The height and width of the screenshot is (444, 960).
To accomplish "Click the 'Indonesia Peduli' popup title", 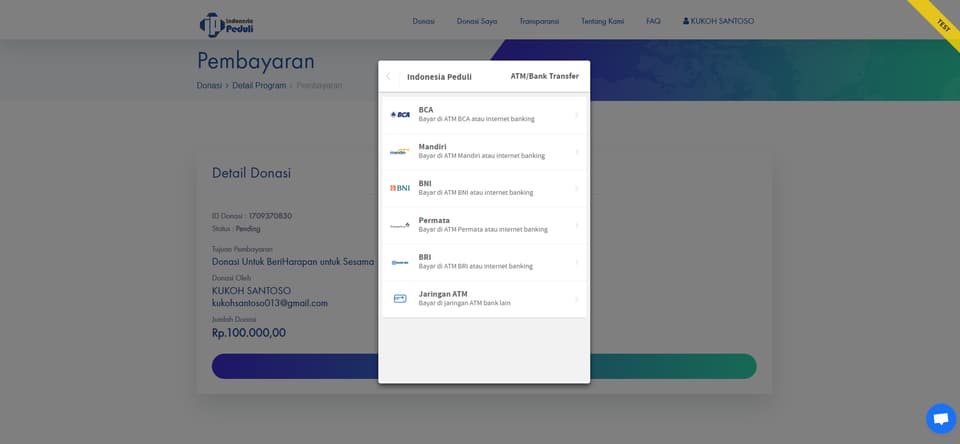I will [440, 77].
